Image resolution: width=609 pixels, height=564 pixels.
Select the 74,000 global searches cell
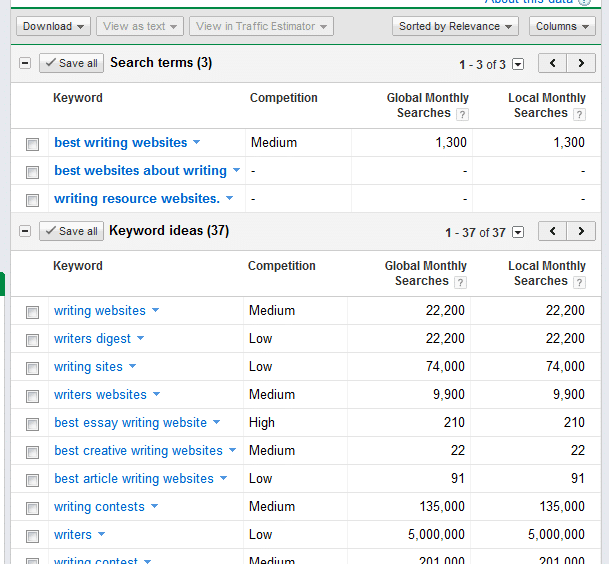pyautogui.click(x=445, y=366)
